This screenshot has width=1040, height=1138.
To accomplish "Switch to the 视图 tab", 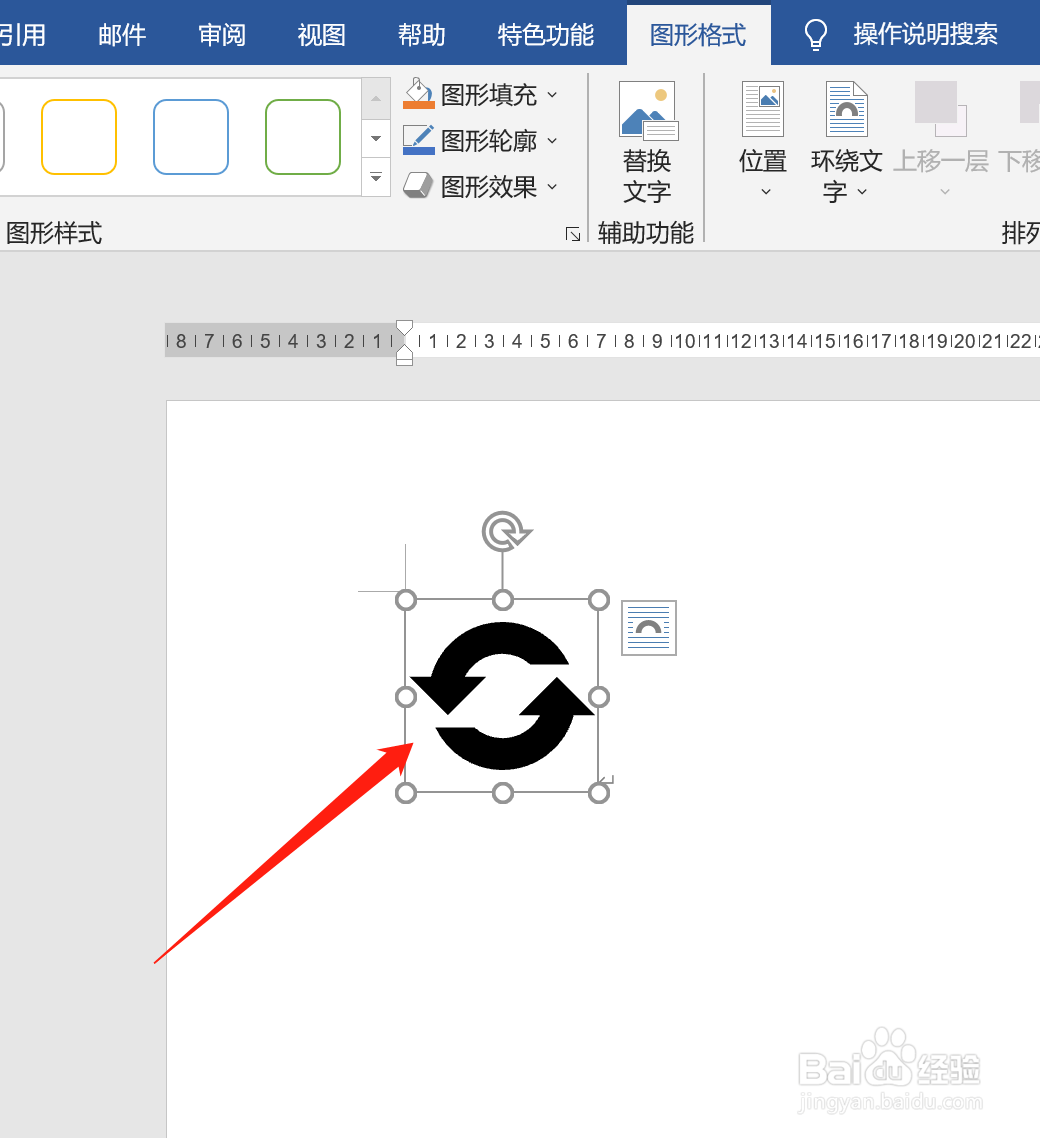I will 321,34.
